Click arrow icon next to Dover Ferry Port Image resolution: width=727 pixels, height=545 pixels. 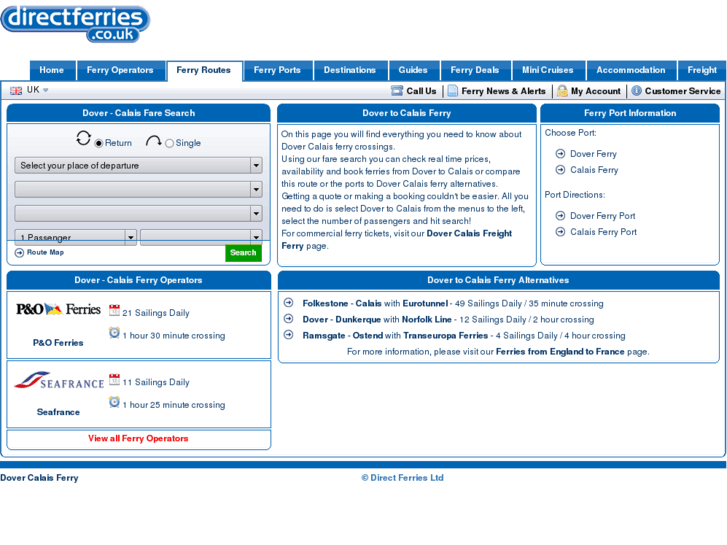coord(560,215)
